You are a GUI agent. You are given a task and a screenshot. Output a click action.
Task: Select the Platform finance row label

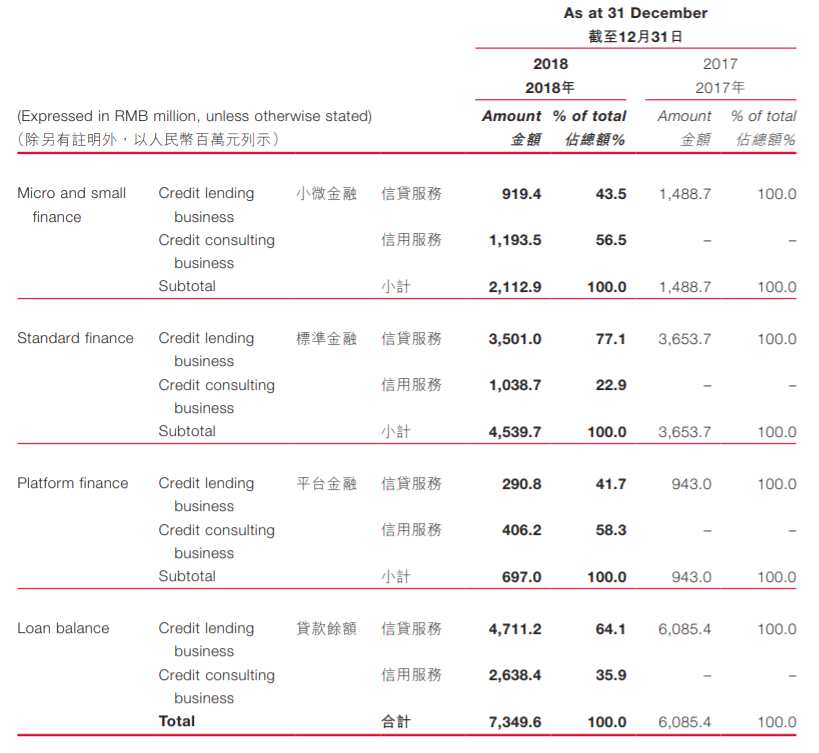click(73, 483)
